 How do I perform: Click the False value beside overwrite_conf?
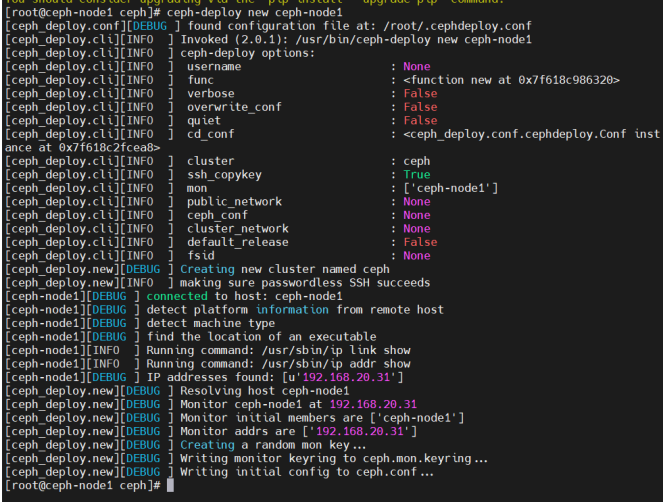tap(420, 107)
